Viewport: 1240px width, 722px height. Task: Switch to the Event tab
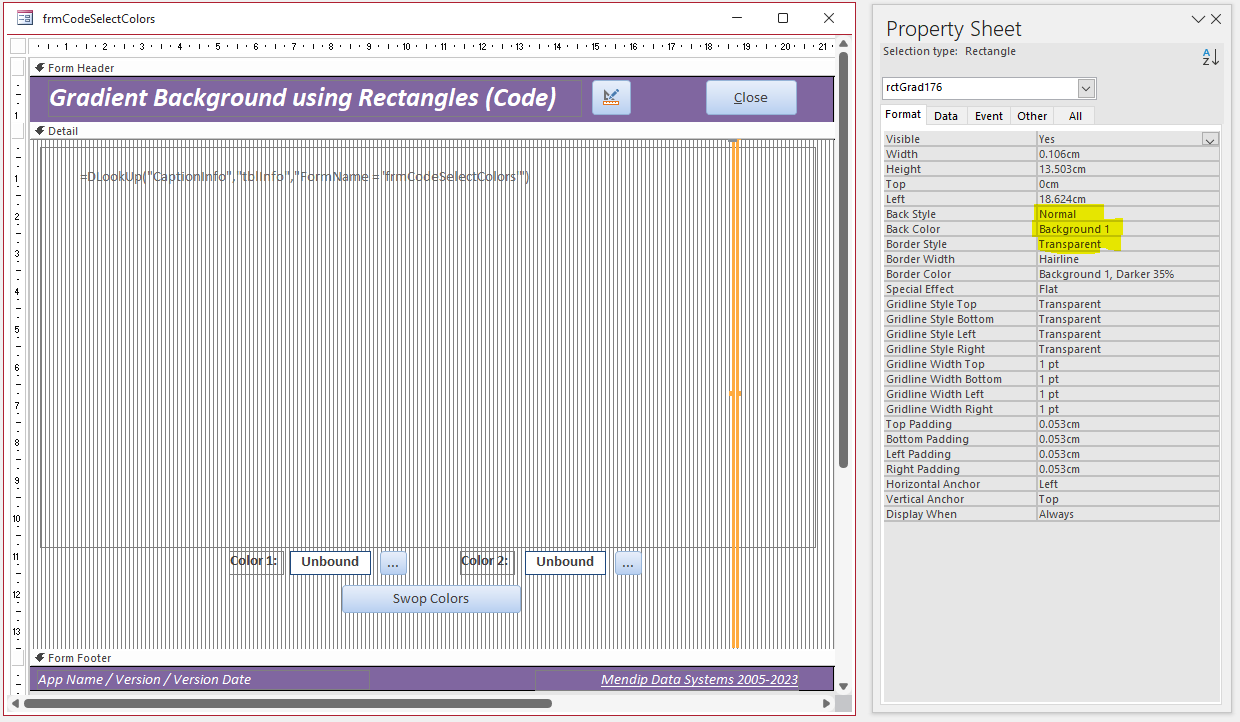tap(989, 116)
